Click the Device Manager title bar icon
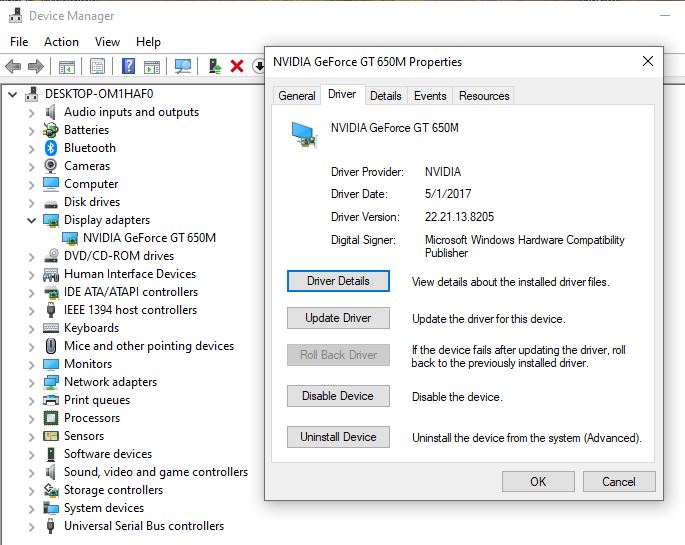Screen dimensions: 685x545 pos(16,16)
